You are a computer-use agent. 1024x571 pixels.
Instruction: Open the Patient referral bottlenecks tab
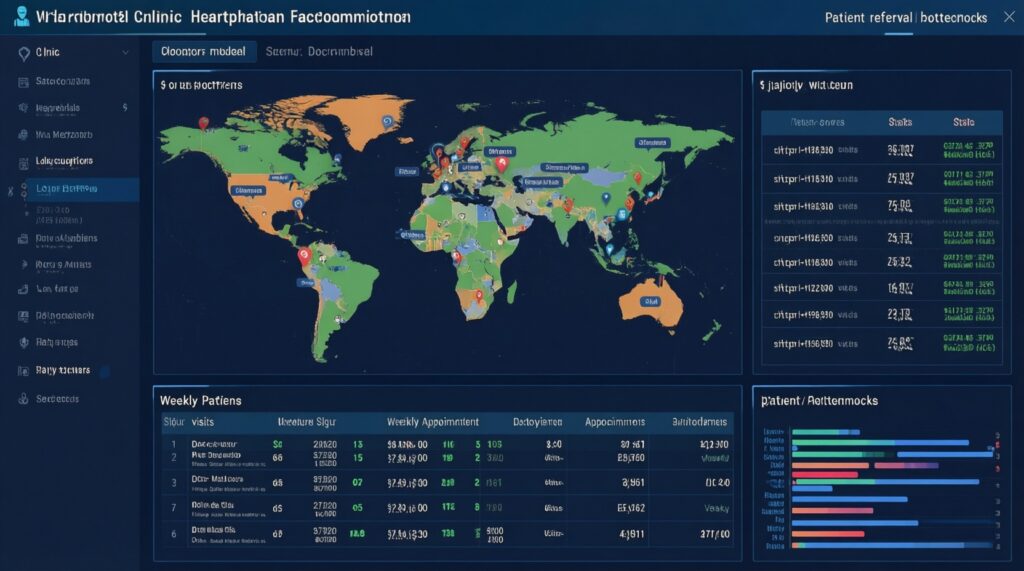click(906, 18)
